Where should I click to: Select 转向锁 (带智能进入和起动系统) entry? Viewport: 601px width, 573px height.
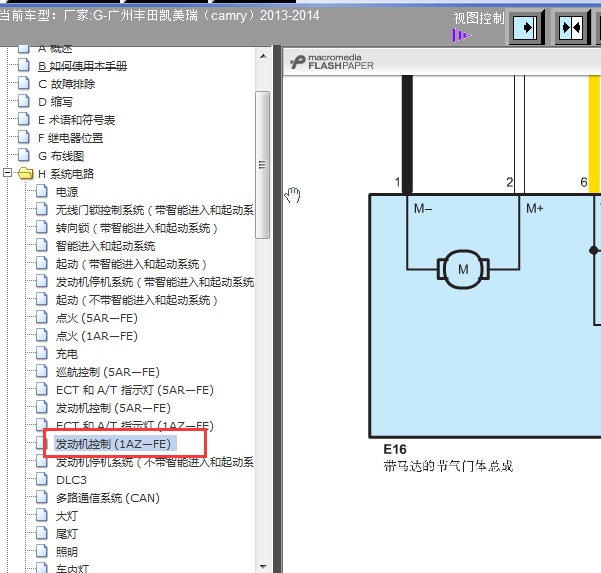click(137, 228)
